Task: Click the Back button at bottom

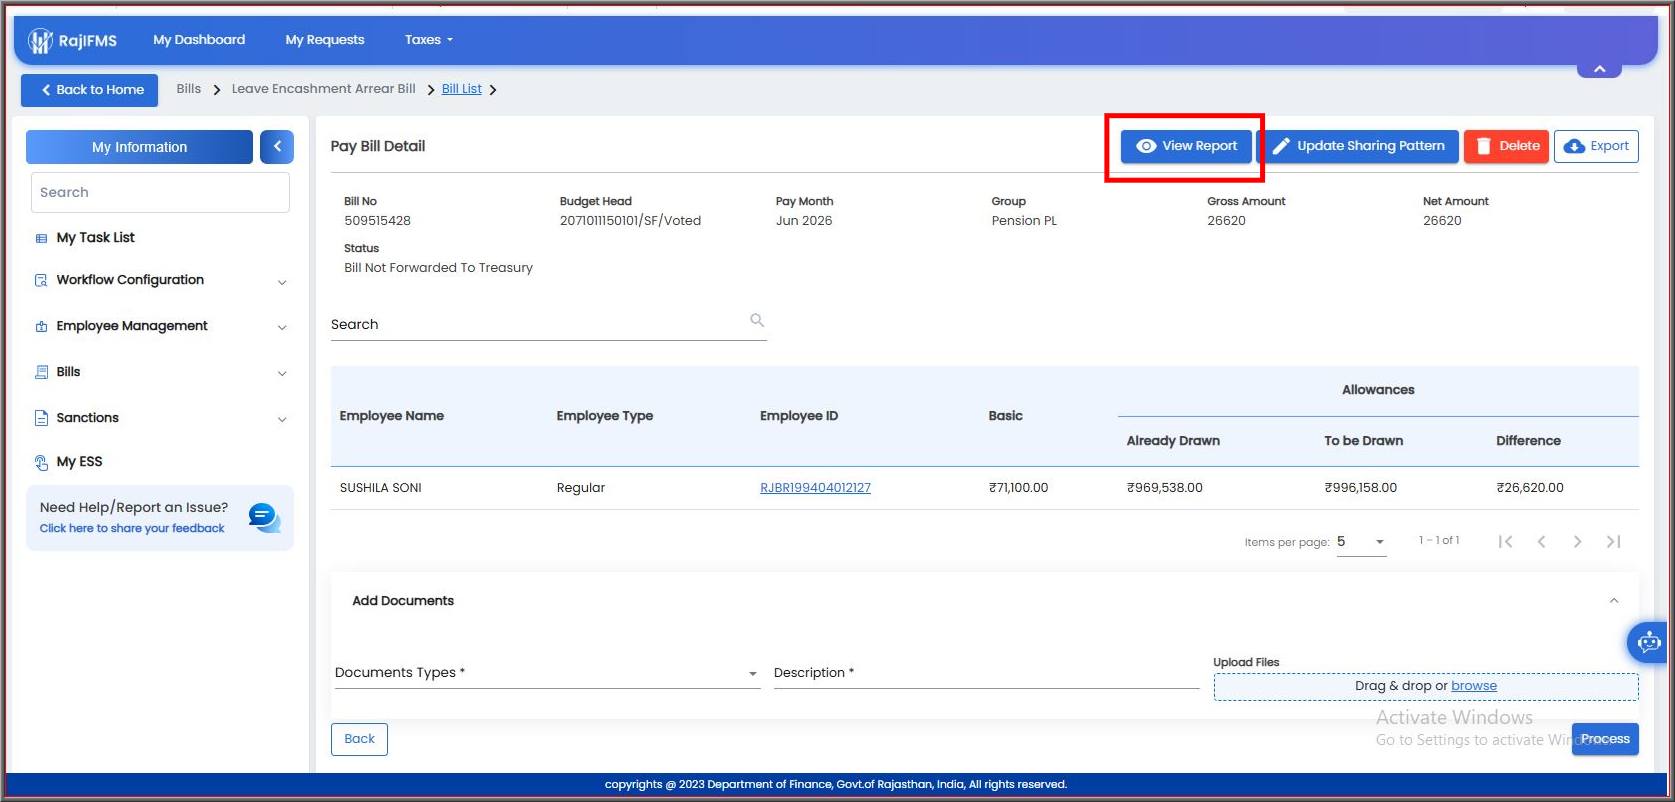Action: click(359, 739)
